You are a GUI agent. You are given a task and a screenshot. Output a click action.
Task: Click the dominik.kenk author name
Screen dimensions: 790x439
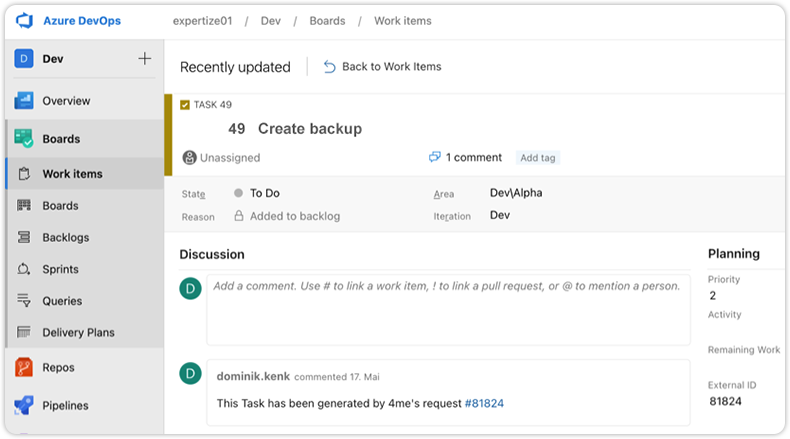[253, 377]
